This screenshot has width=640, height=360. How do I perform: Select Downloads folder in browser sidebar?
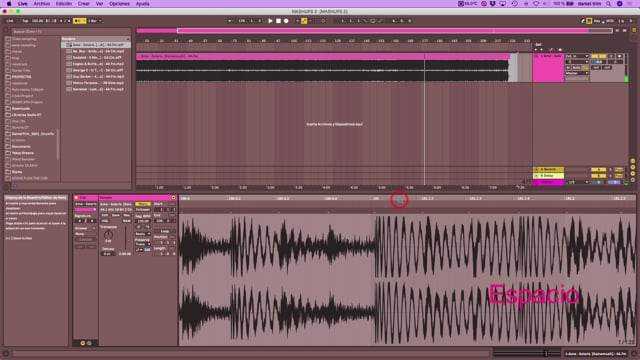tap(20, 109)
